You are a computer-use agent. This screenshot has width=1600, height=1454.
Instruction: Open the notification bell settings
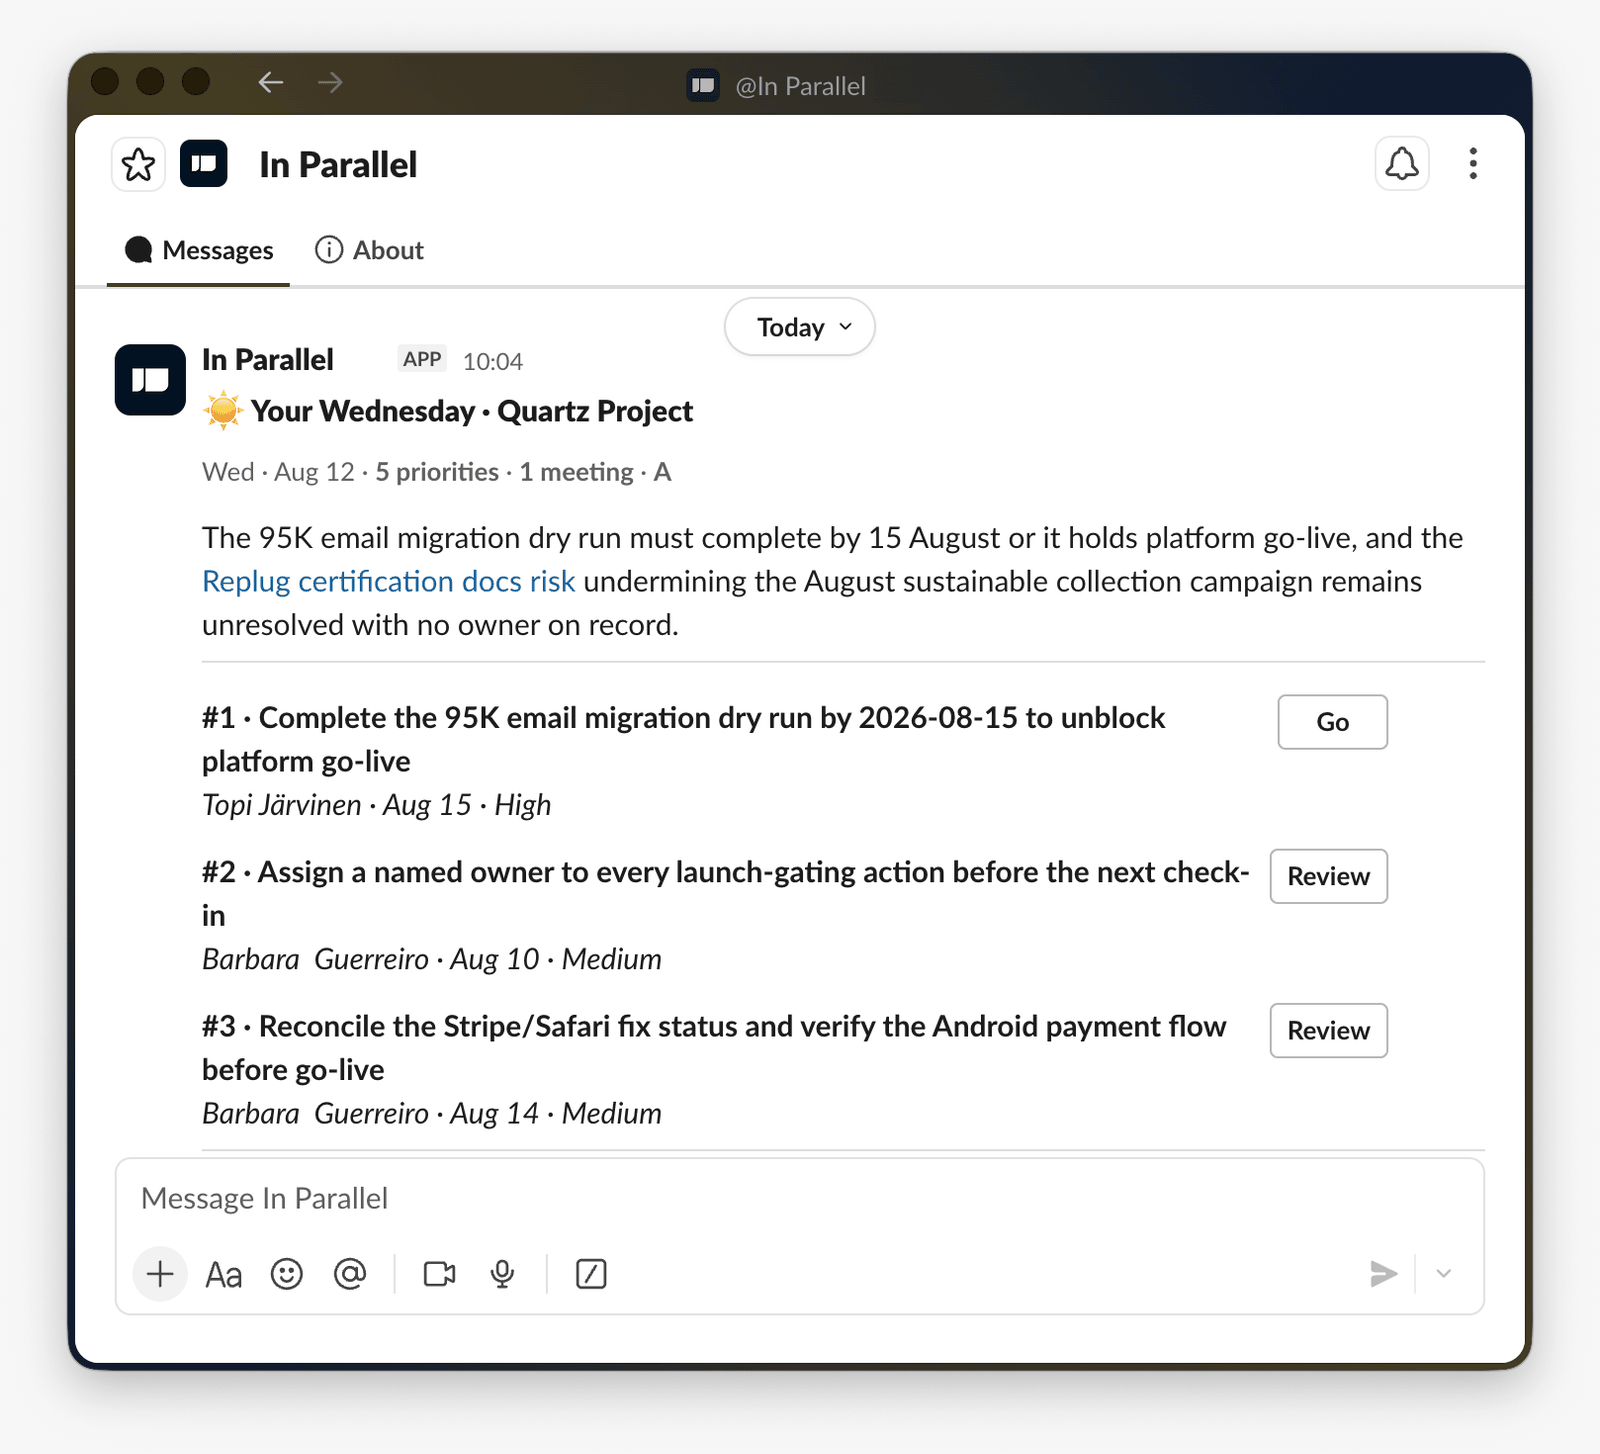[1402, 164]
